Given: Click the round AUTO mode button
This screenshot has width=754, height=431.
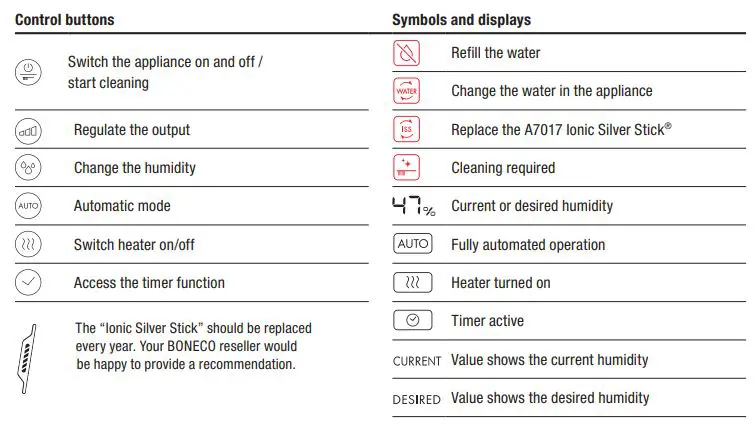Looking at the screenshot, I should [x=28, y=207].
